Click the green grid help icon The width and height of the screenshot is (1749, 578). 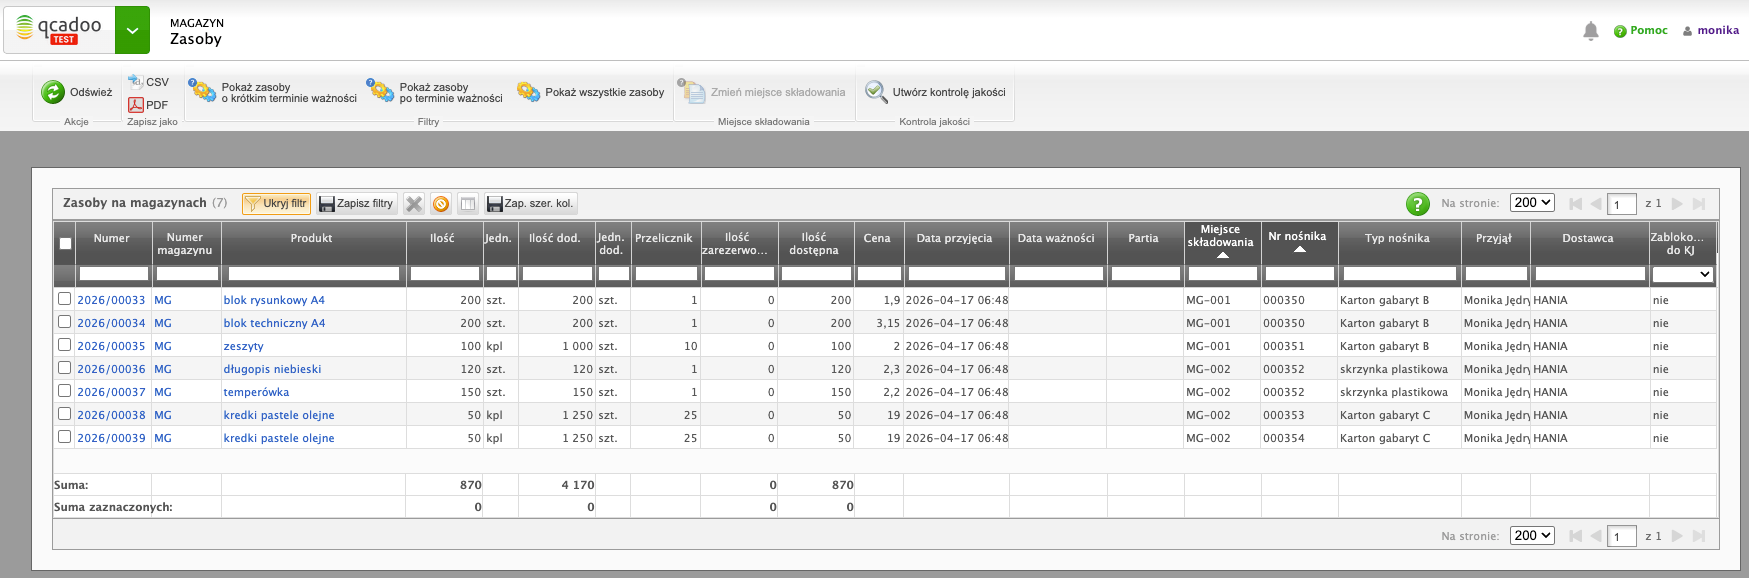coord(1417,204)
